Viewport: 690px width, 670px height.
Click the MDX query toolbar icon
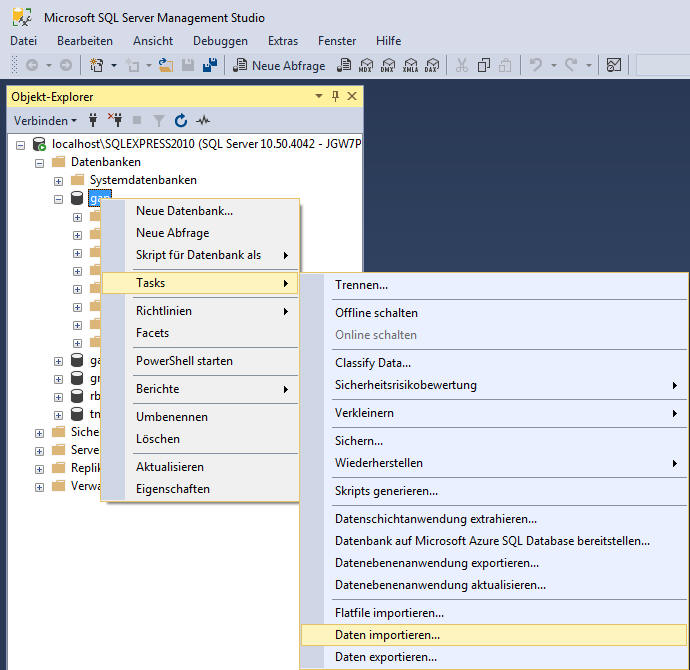366,66
